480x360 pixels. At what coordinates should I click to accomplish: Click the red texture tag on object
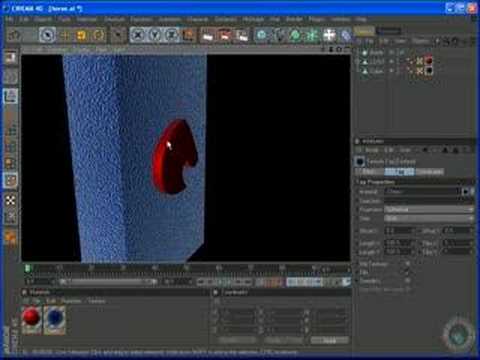click(429, 61)
